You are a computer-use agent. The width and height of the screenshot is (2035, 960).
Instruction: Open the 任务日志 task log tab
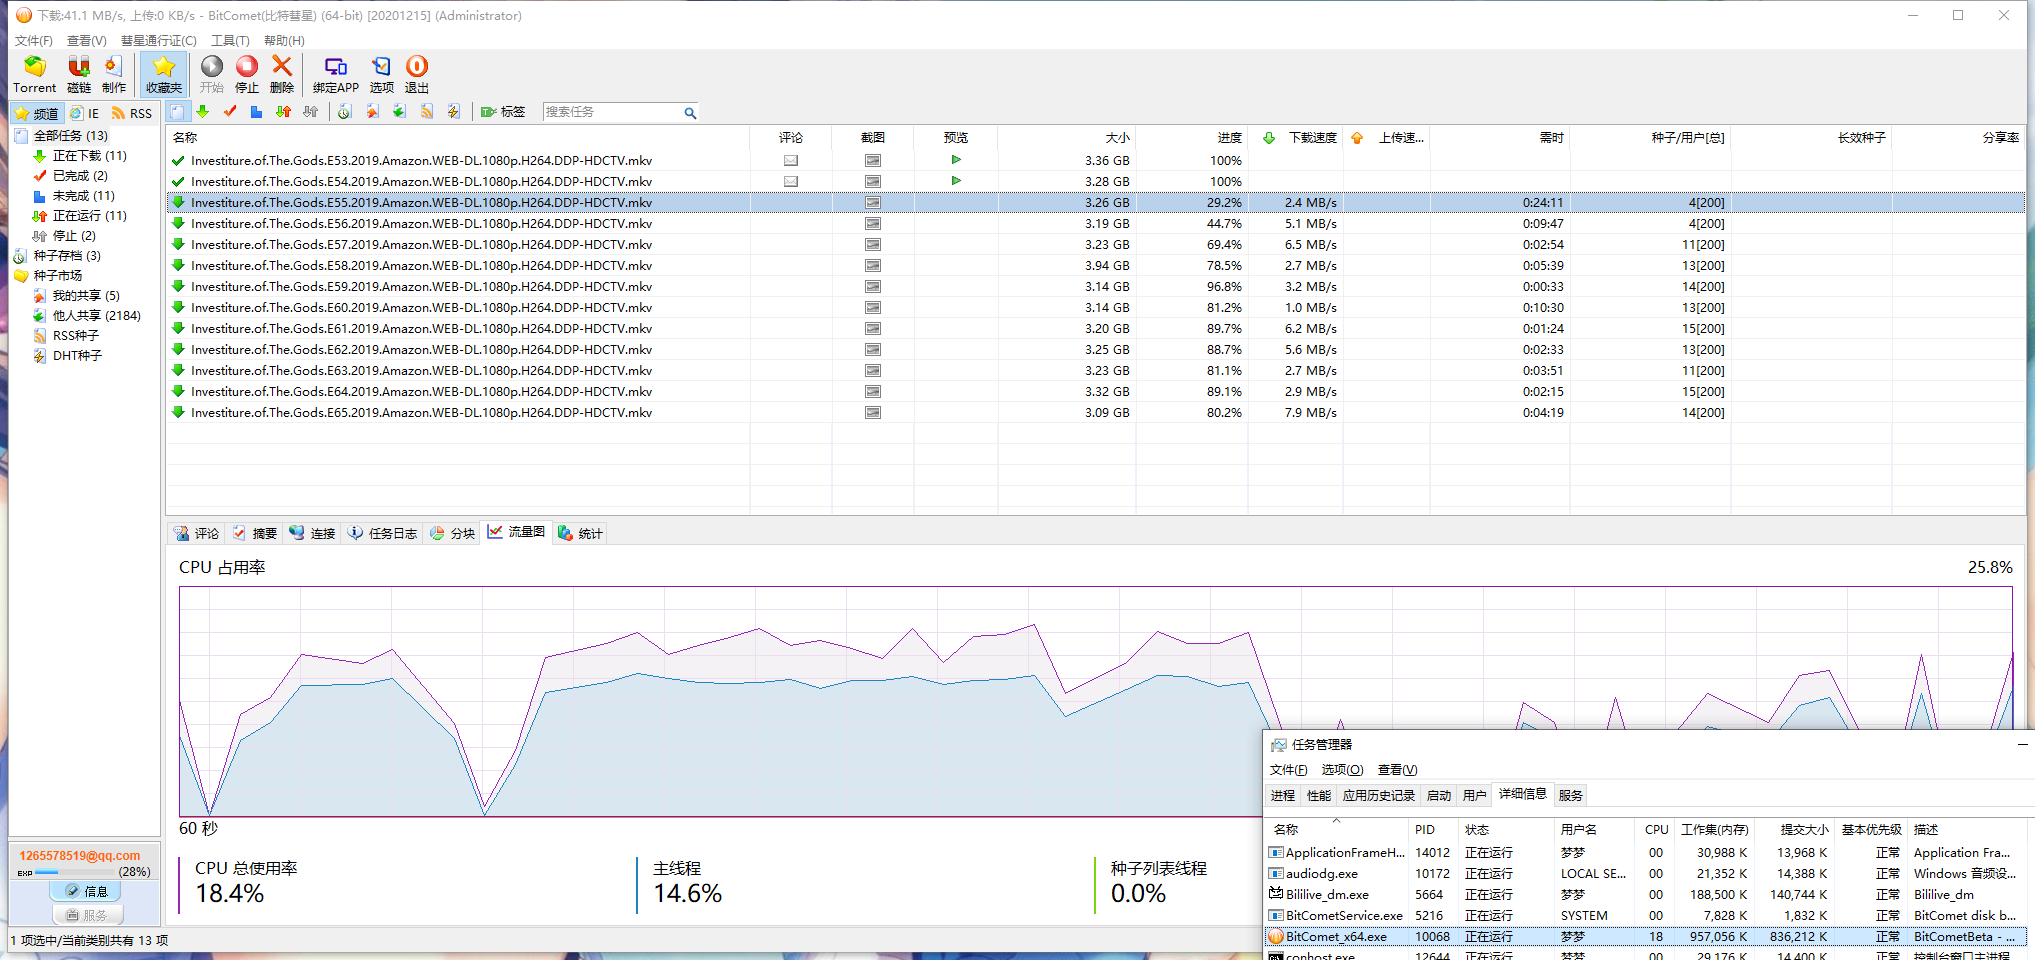pos(382,533)
